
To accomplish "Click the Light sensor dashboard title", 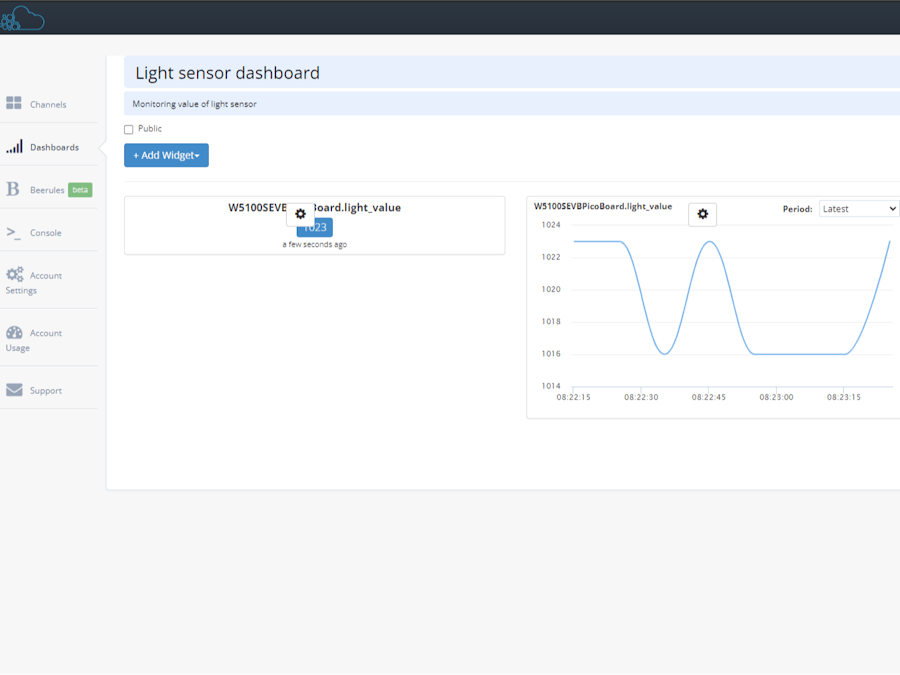I will click(228, 73).
